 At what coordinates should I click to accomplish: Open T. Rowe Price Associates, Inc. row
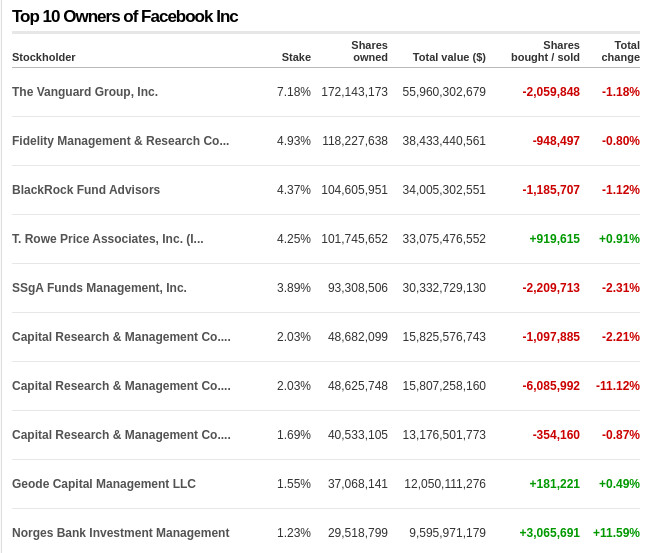point(108,239)
